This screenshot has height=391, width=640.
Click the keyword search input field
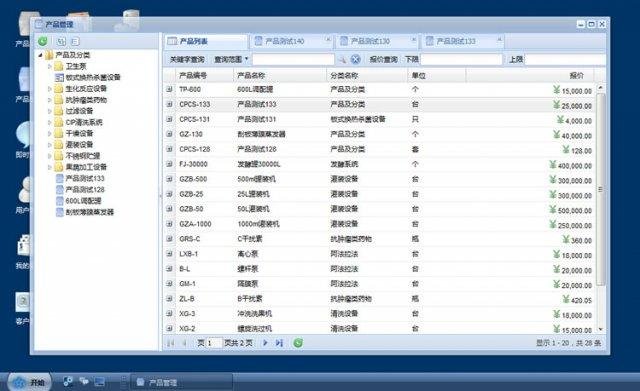point(293,60)
